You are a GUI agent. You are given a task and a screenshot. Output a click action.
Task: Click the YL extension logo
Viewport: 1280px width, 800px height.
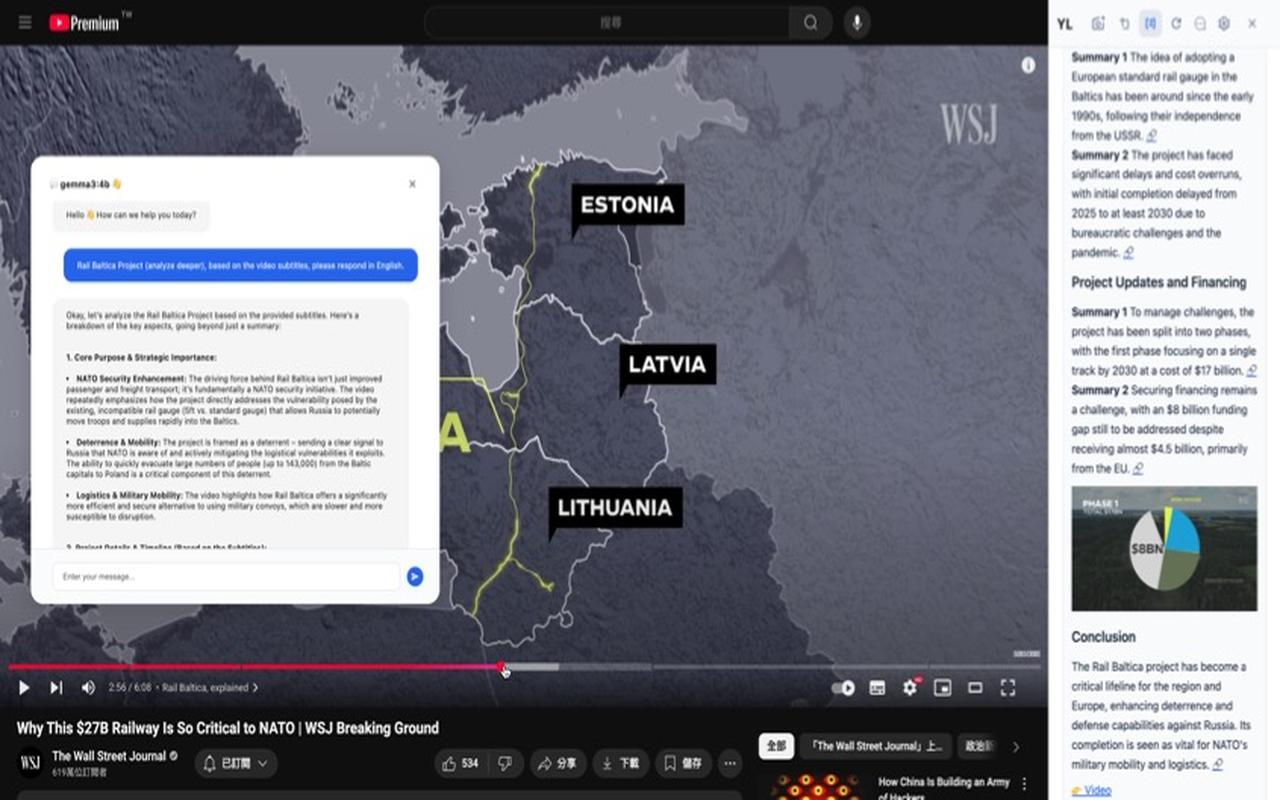[1065, 24]
